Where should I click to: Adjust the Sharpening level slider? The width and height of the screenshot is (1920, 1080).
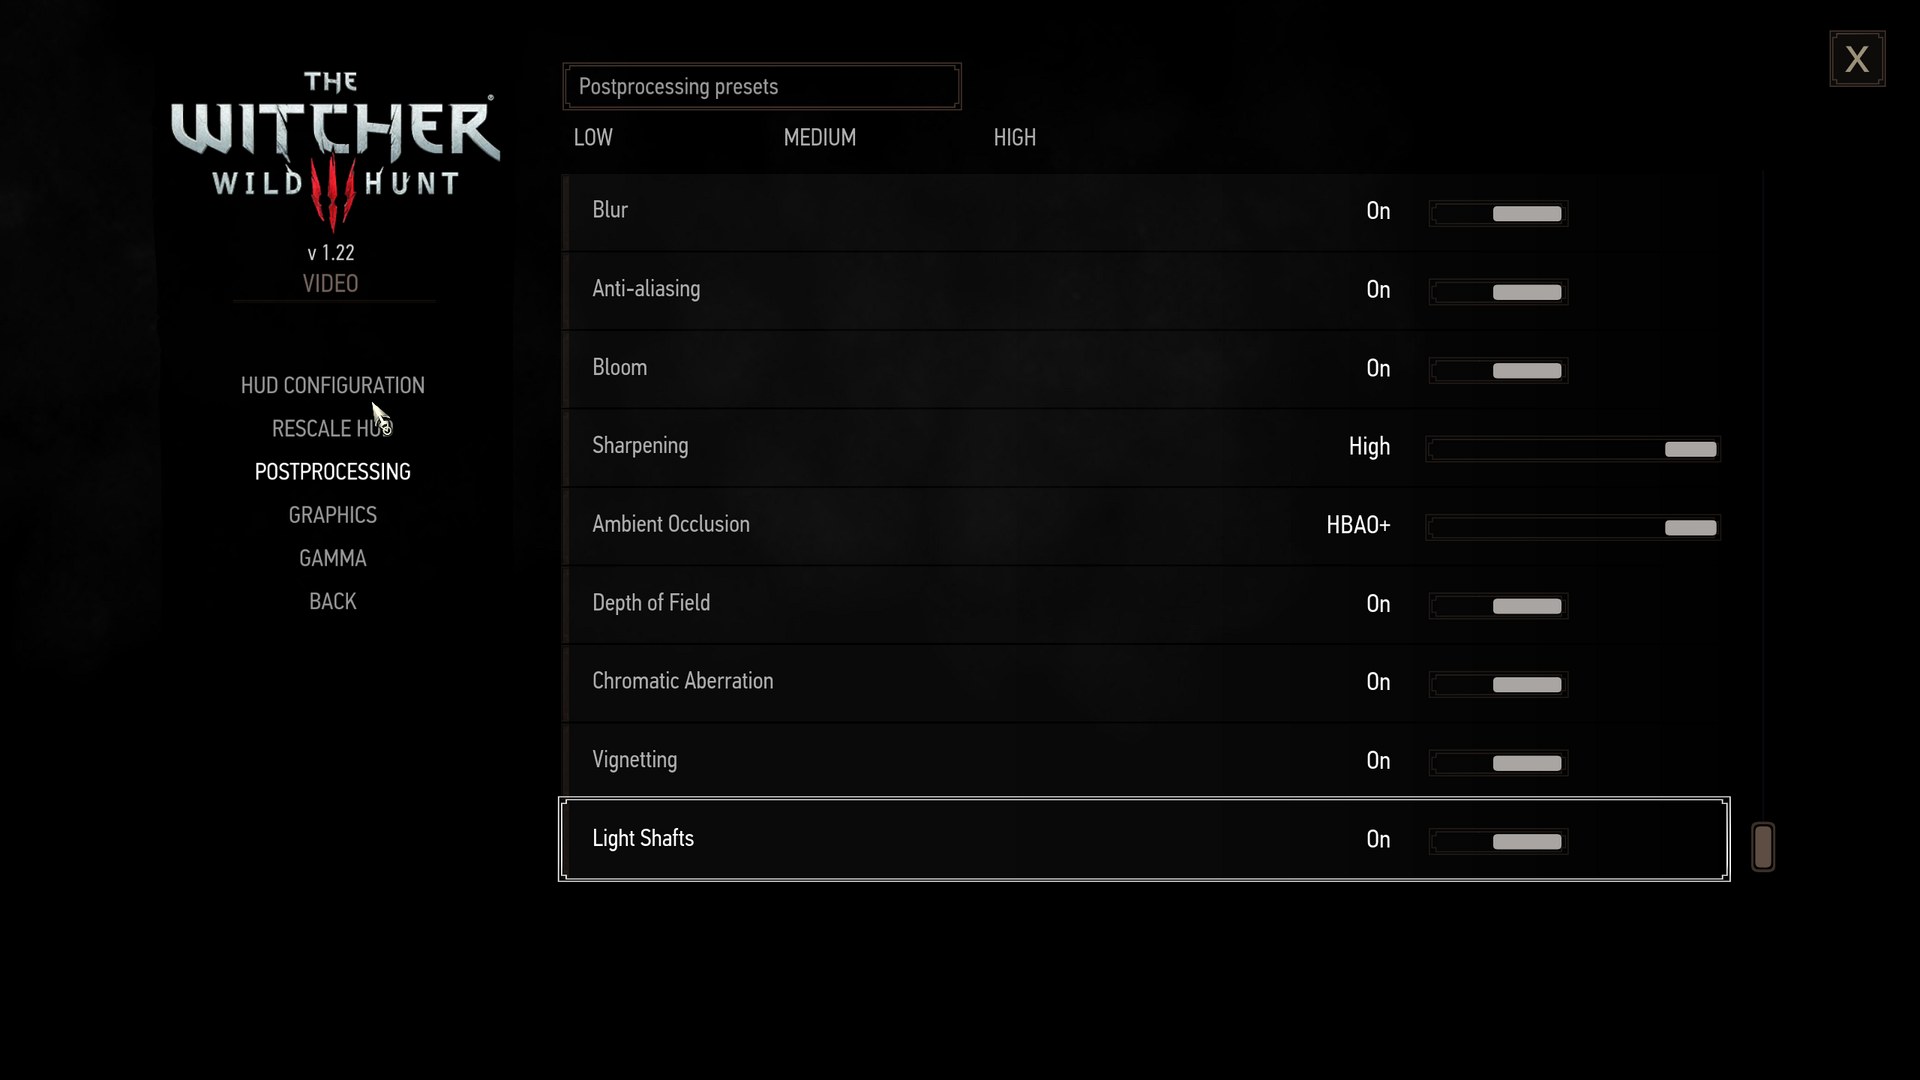[x=1691, y=448]
